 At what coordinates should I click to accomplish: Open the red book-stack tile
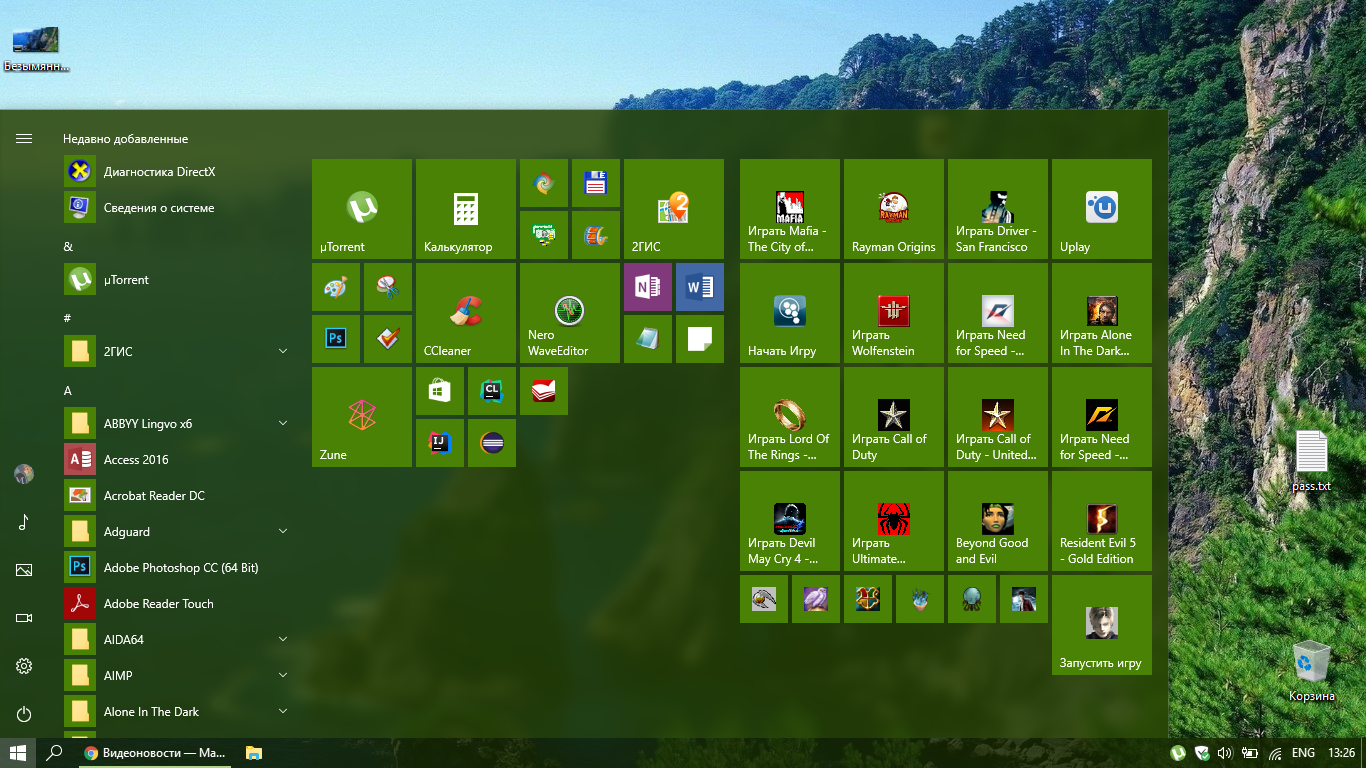(544, 391)
